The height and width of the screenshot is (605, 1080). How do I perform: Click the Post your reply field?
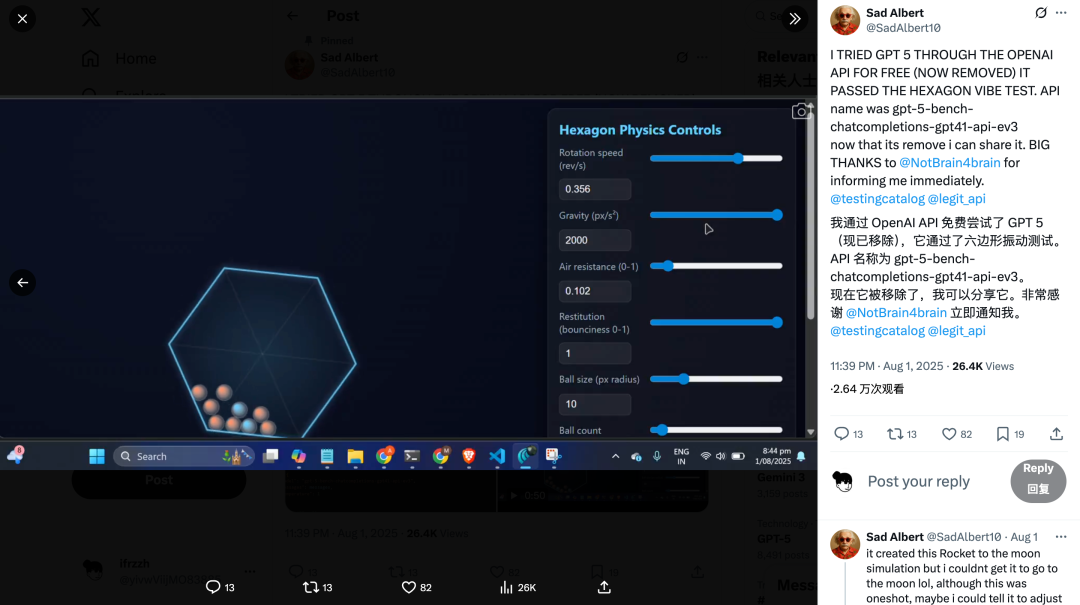point(918,482)
